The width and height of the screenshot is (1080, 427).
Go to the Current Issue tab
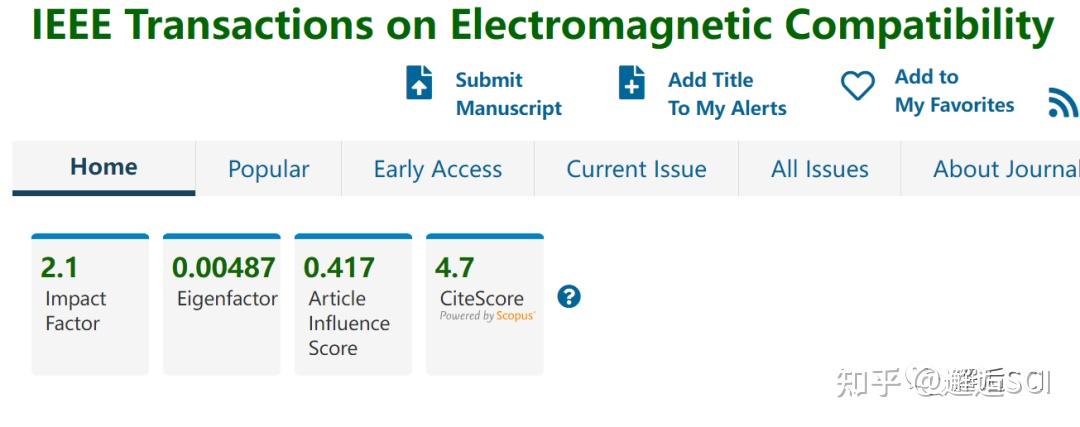pos(636,169)
